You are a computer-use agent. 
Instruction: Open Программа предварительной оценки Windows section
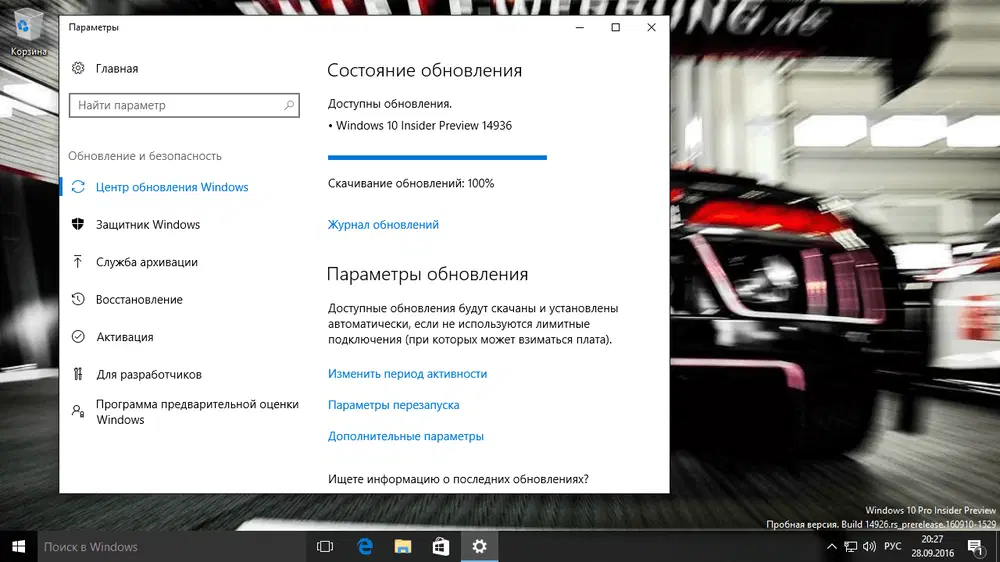[197, 412]
